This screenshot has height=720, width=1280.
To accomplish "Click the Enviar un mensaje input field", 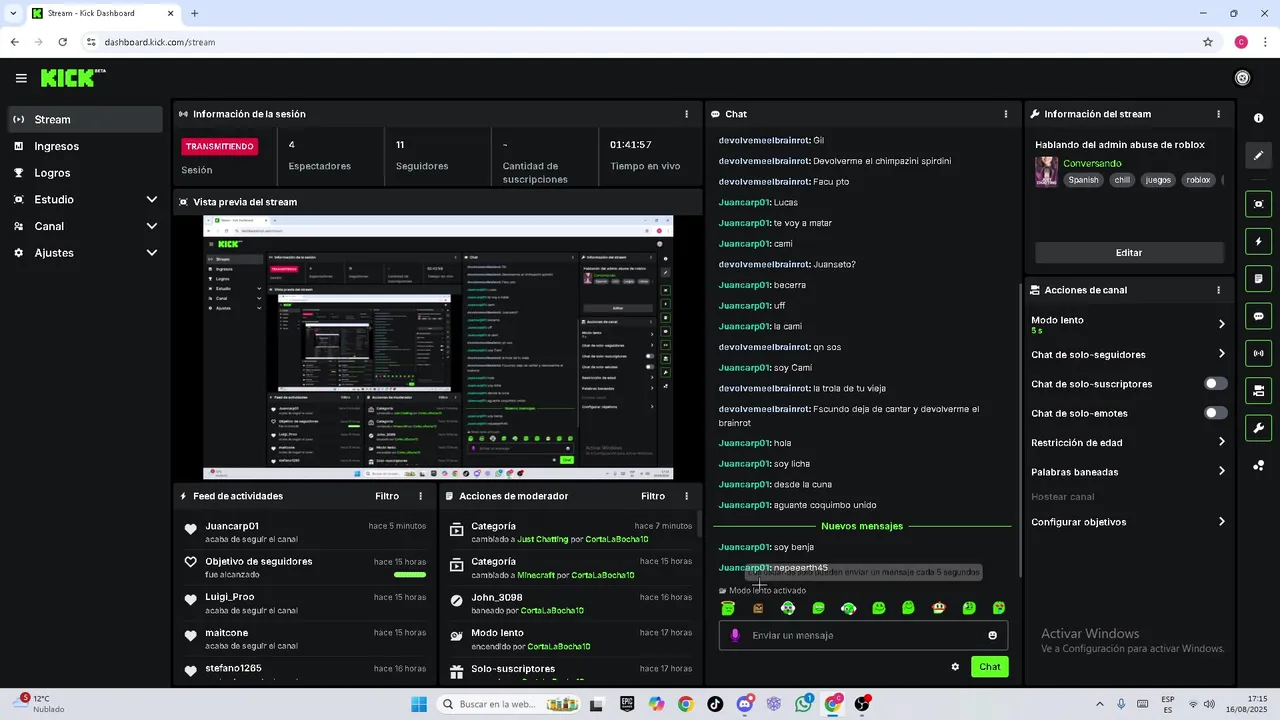I will [863, 635].
